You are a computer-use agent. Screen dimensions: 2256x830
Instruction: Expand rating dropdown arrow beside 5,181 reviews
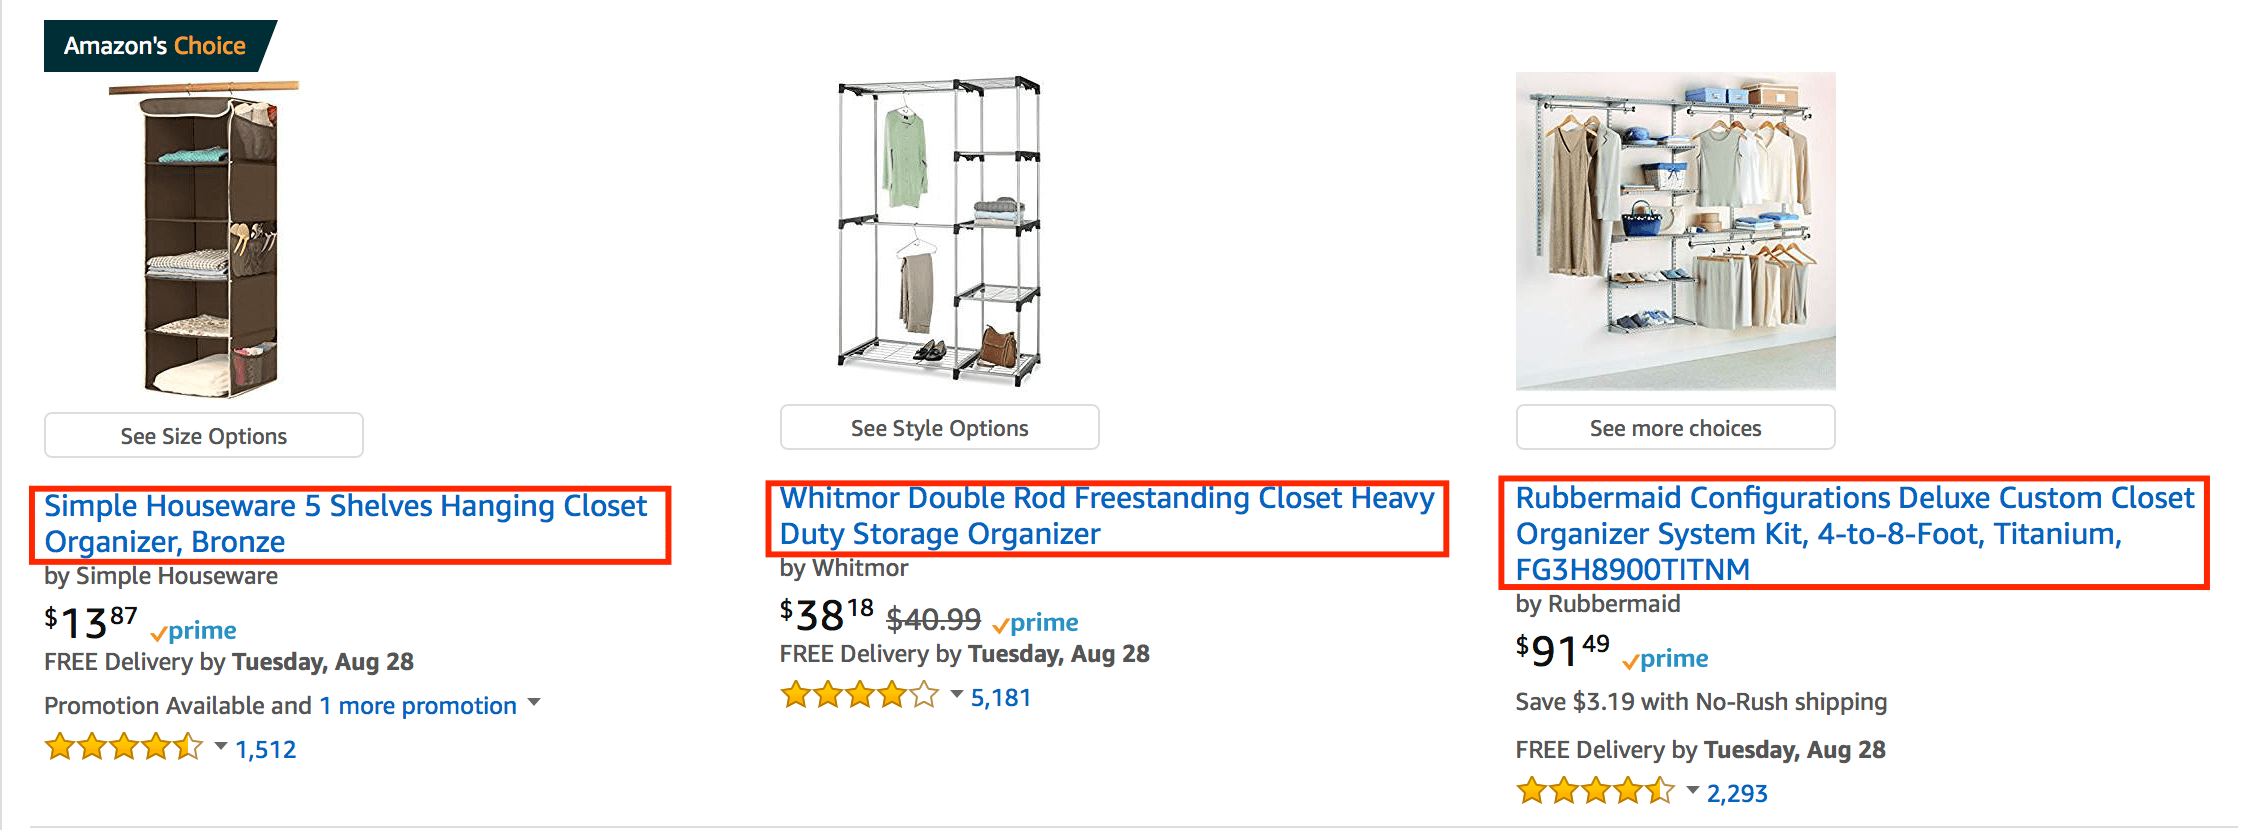[x=957, y=695]
